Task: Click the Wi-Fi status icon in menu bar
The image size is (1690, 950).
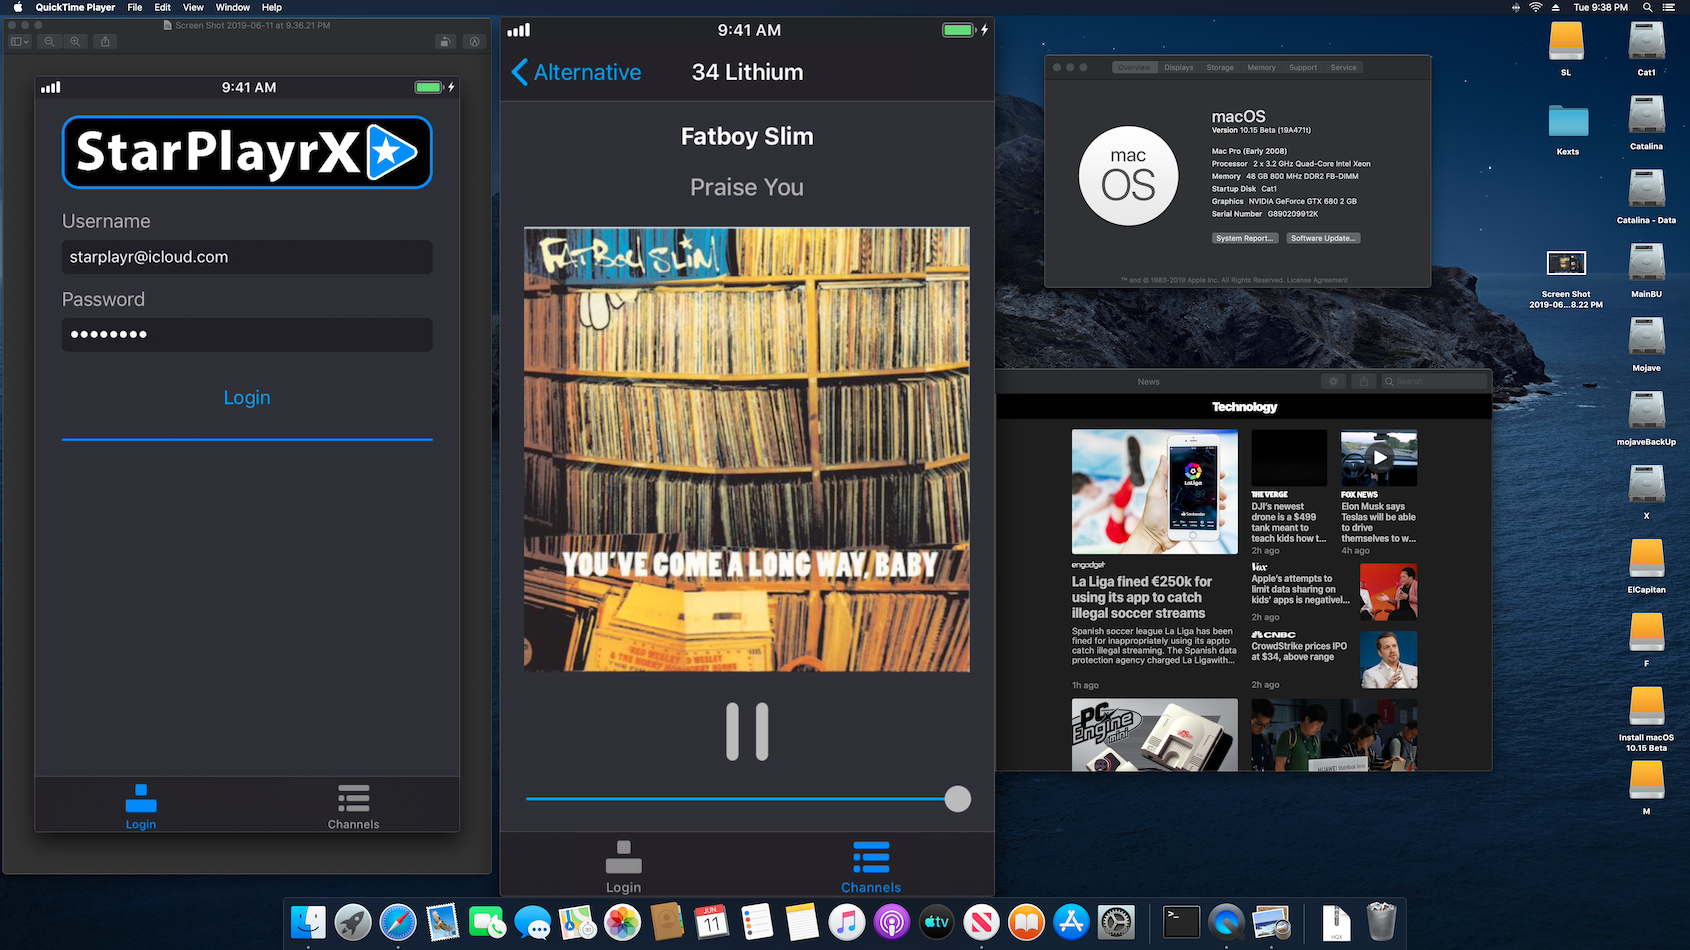Action: click(1535, 7)
